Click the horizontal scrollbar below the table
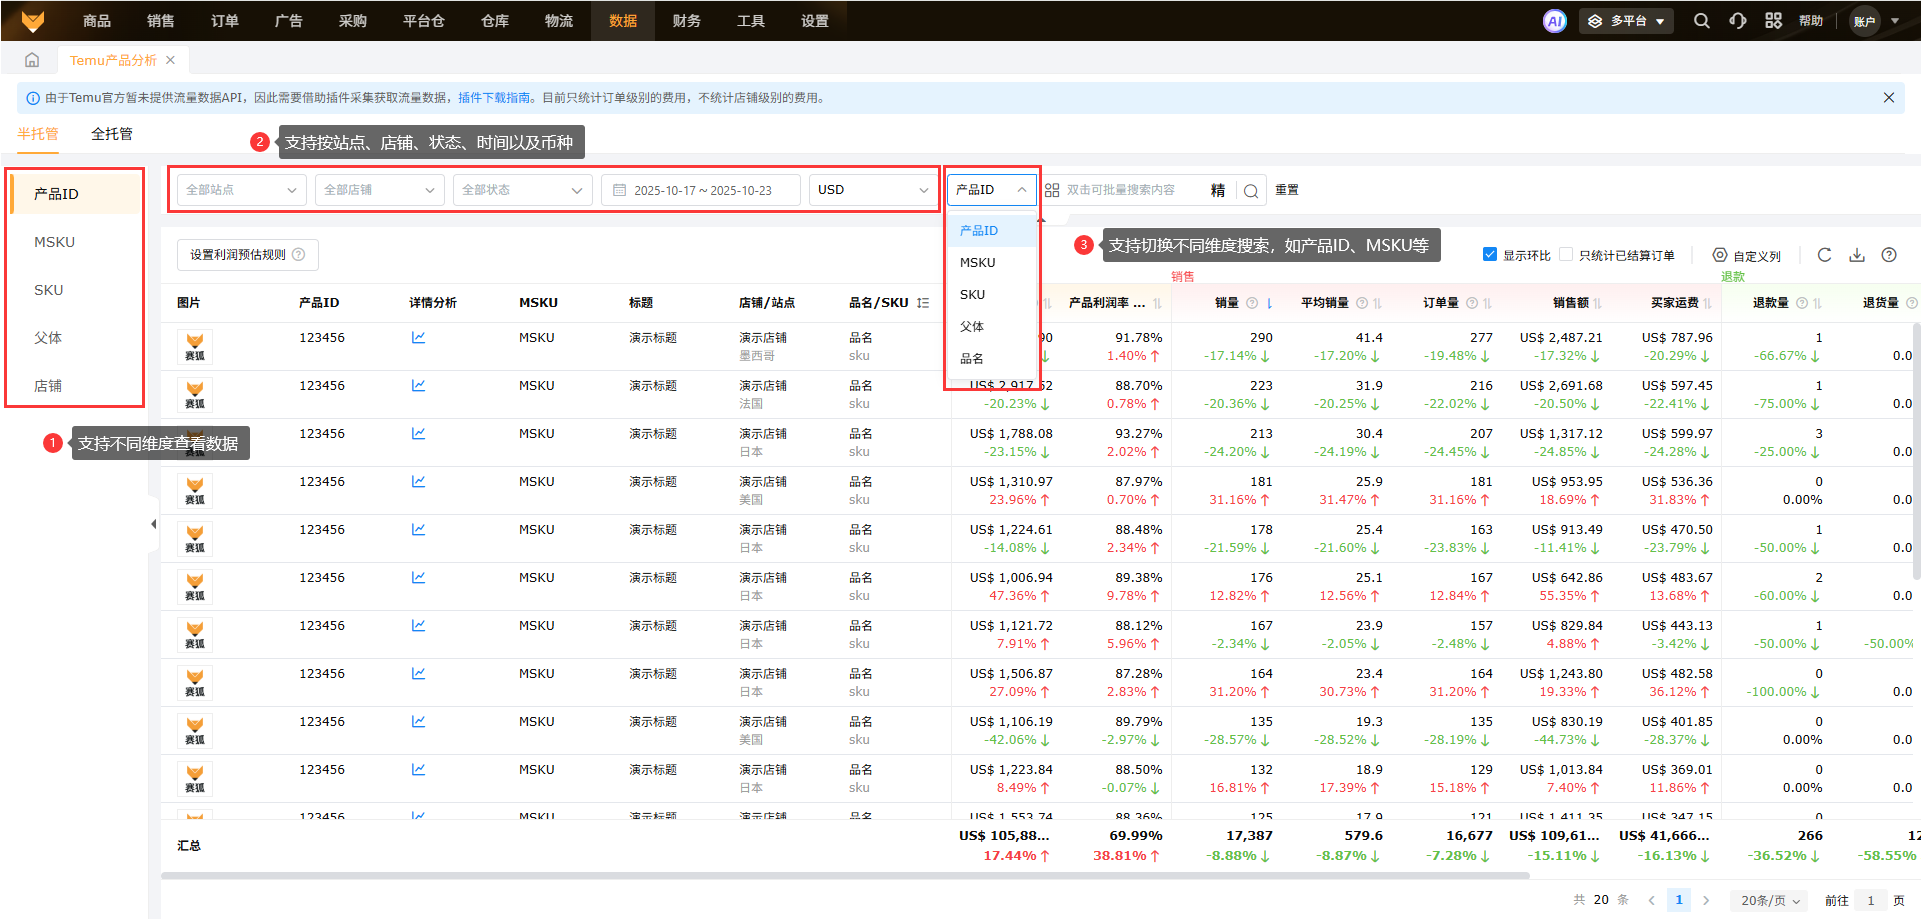This screenshot has height=919, width=1921. (845, 875)
